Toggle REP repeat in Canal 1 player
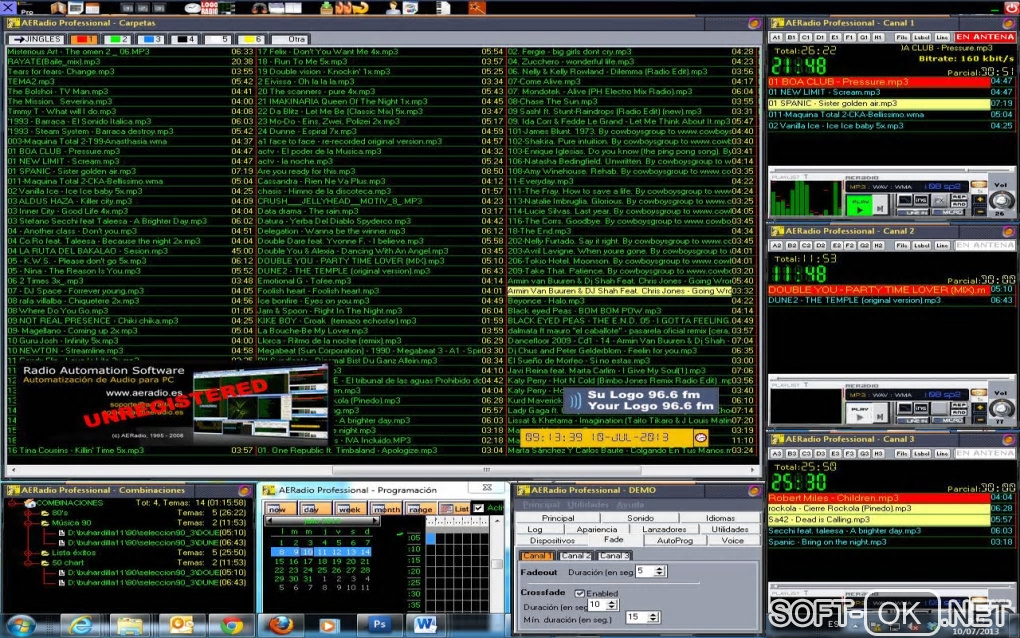 (x=958, y=197)
